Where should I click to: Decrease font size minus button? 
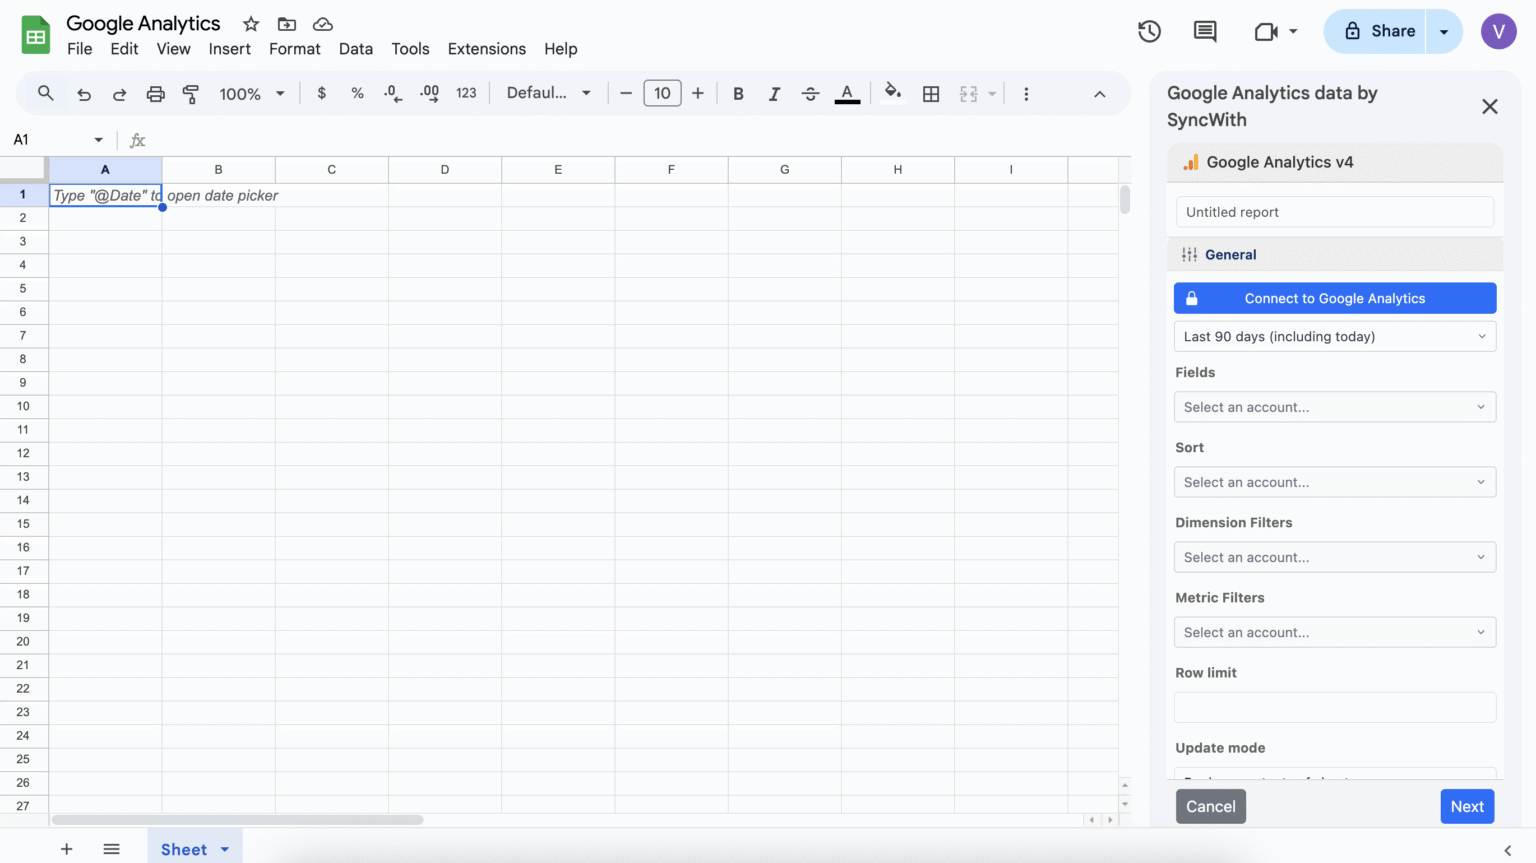[626, 93]
